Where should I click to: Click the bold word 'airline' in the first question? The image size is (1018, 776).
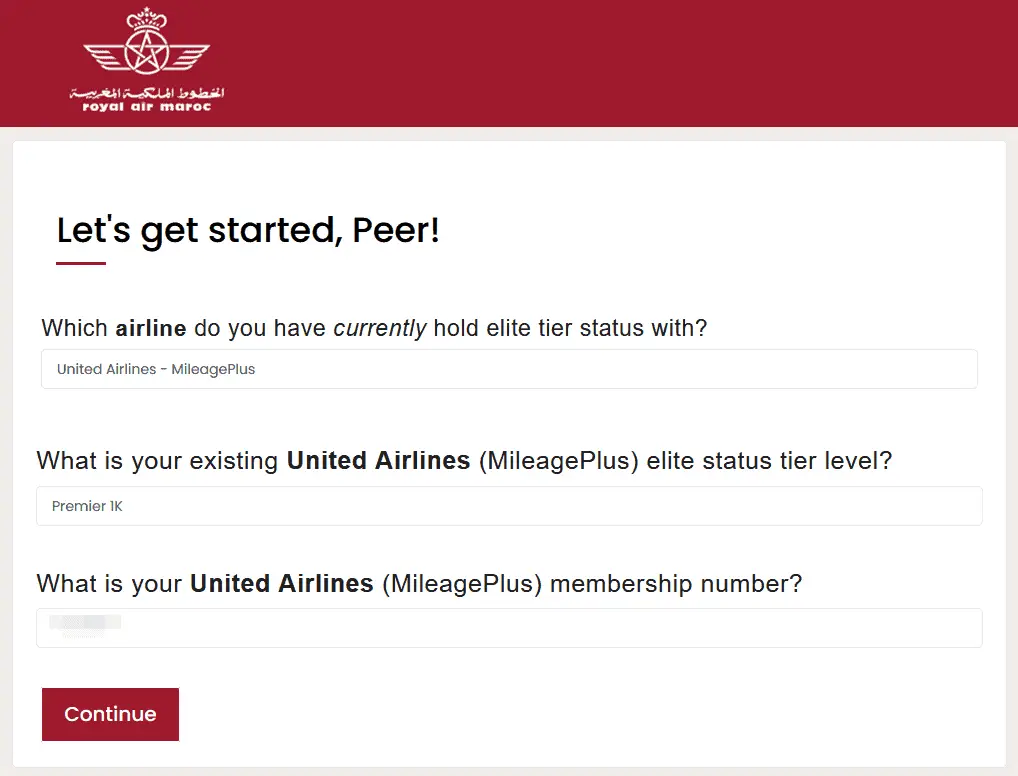[x=151, y=328]
